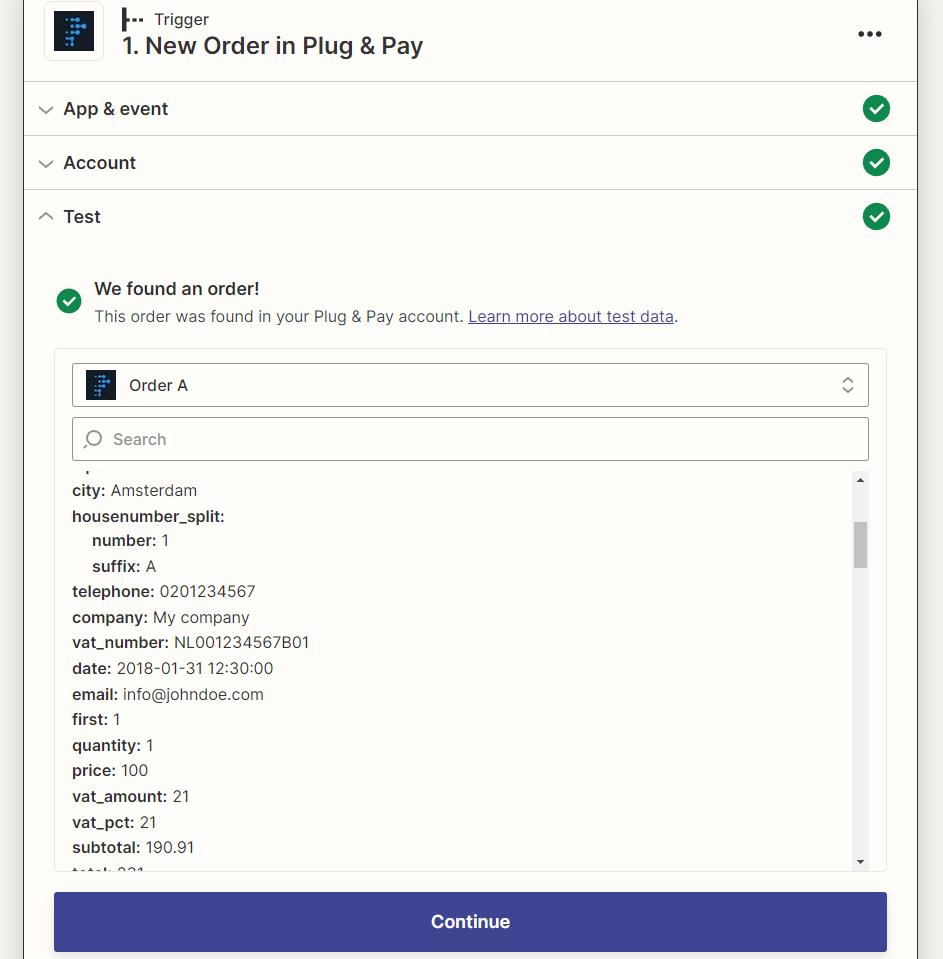The width and height of the screenshot is (943, 959).
Task: Collapse the Test section
Action: point(82,217)
